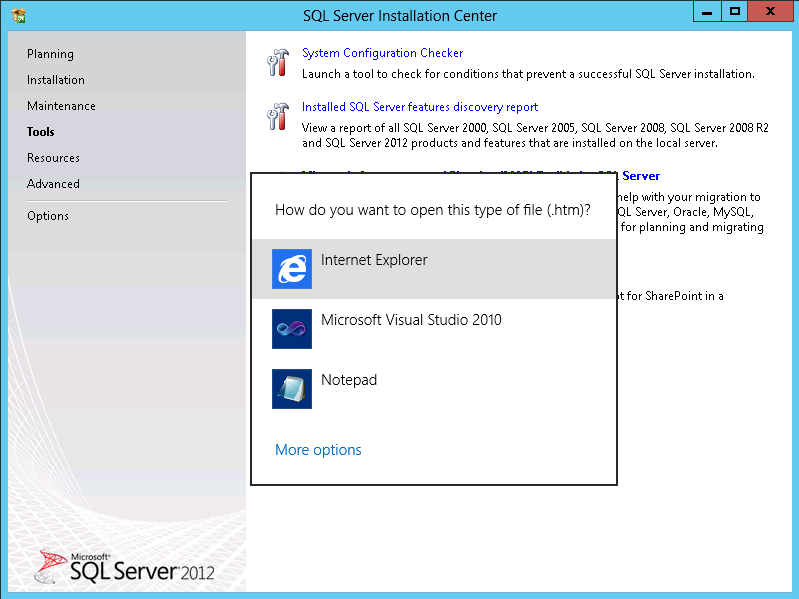Minimize the SQL Server Installation Center window

707,12
